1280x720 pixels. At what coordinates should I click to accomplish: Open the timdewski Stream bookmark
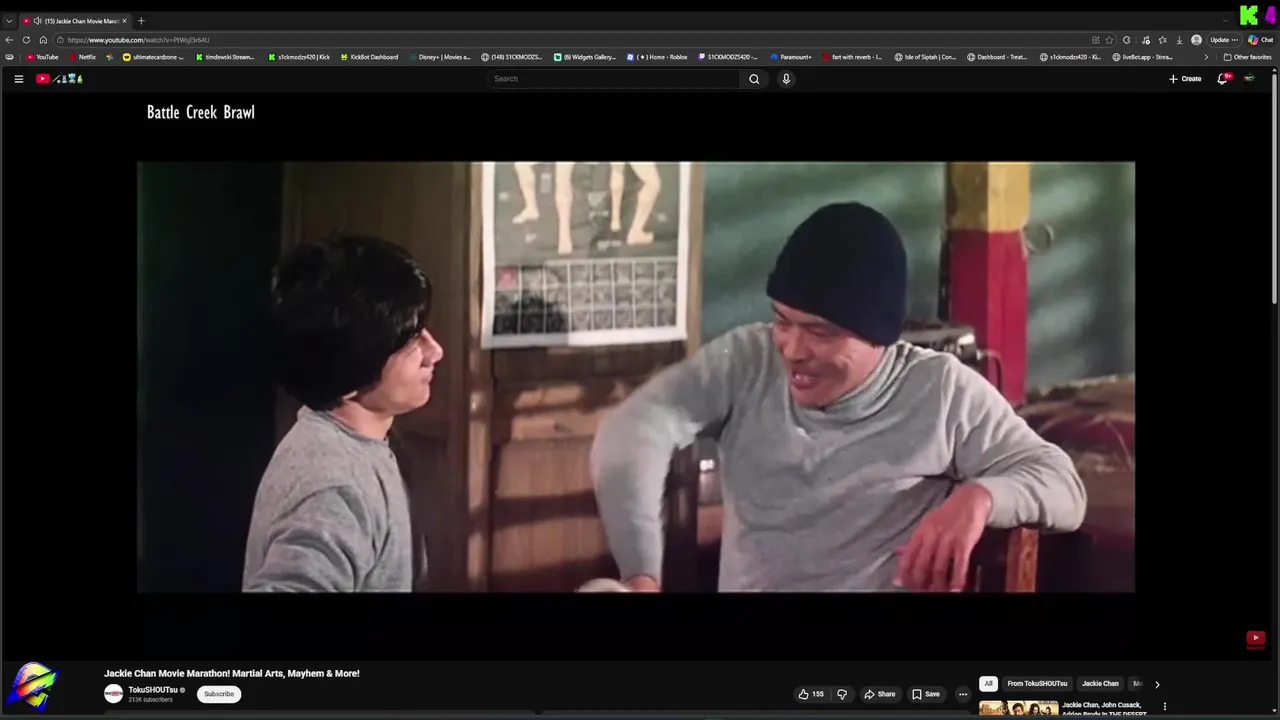pos(225,57)
